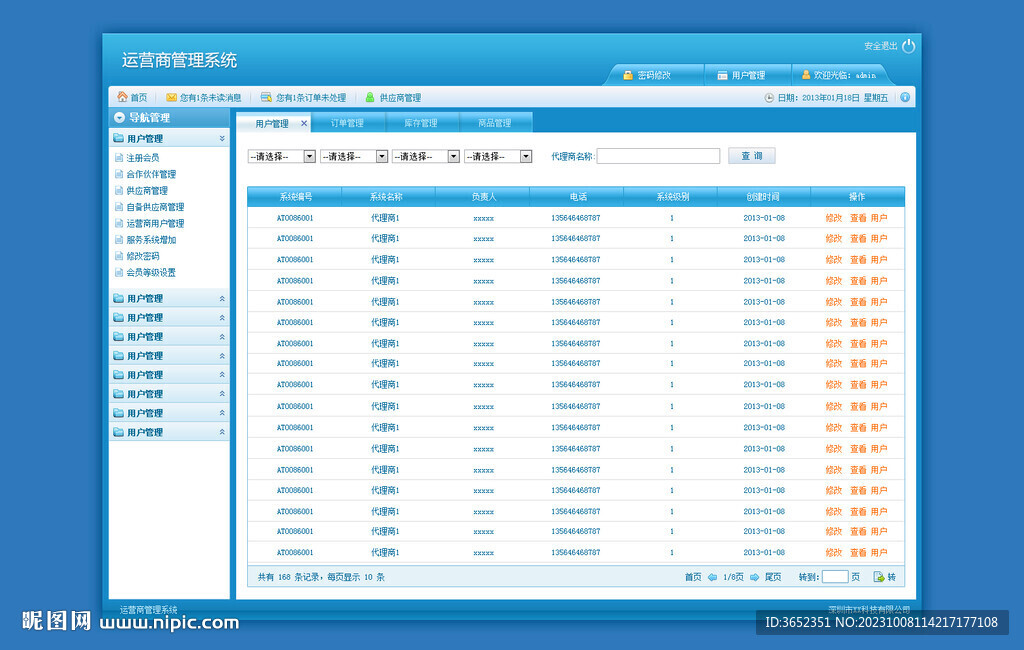
Task: Click 尾页 in the pagination bar
Action: click(x=773, y=577)
